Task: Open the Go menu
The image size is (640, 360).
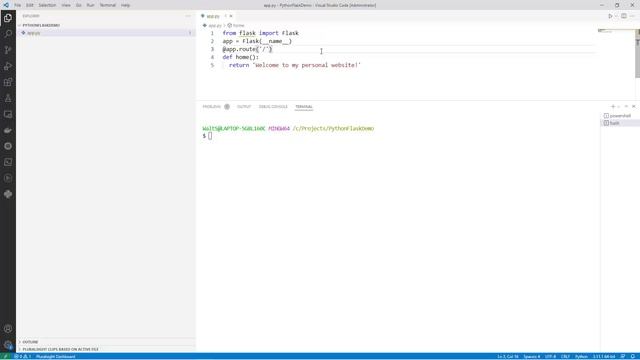Action: tap(78, 5)
